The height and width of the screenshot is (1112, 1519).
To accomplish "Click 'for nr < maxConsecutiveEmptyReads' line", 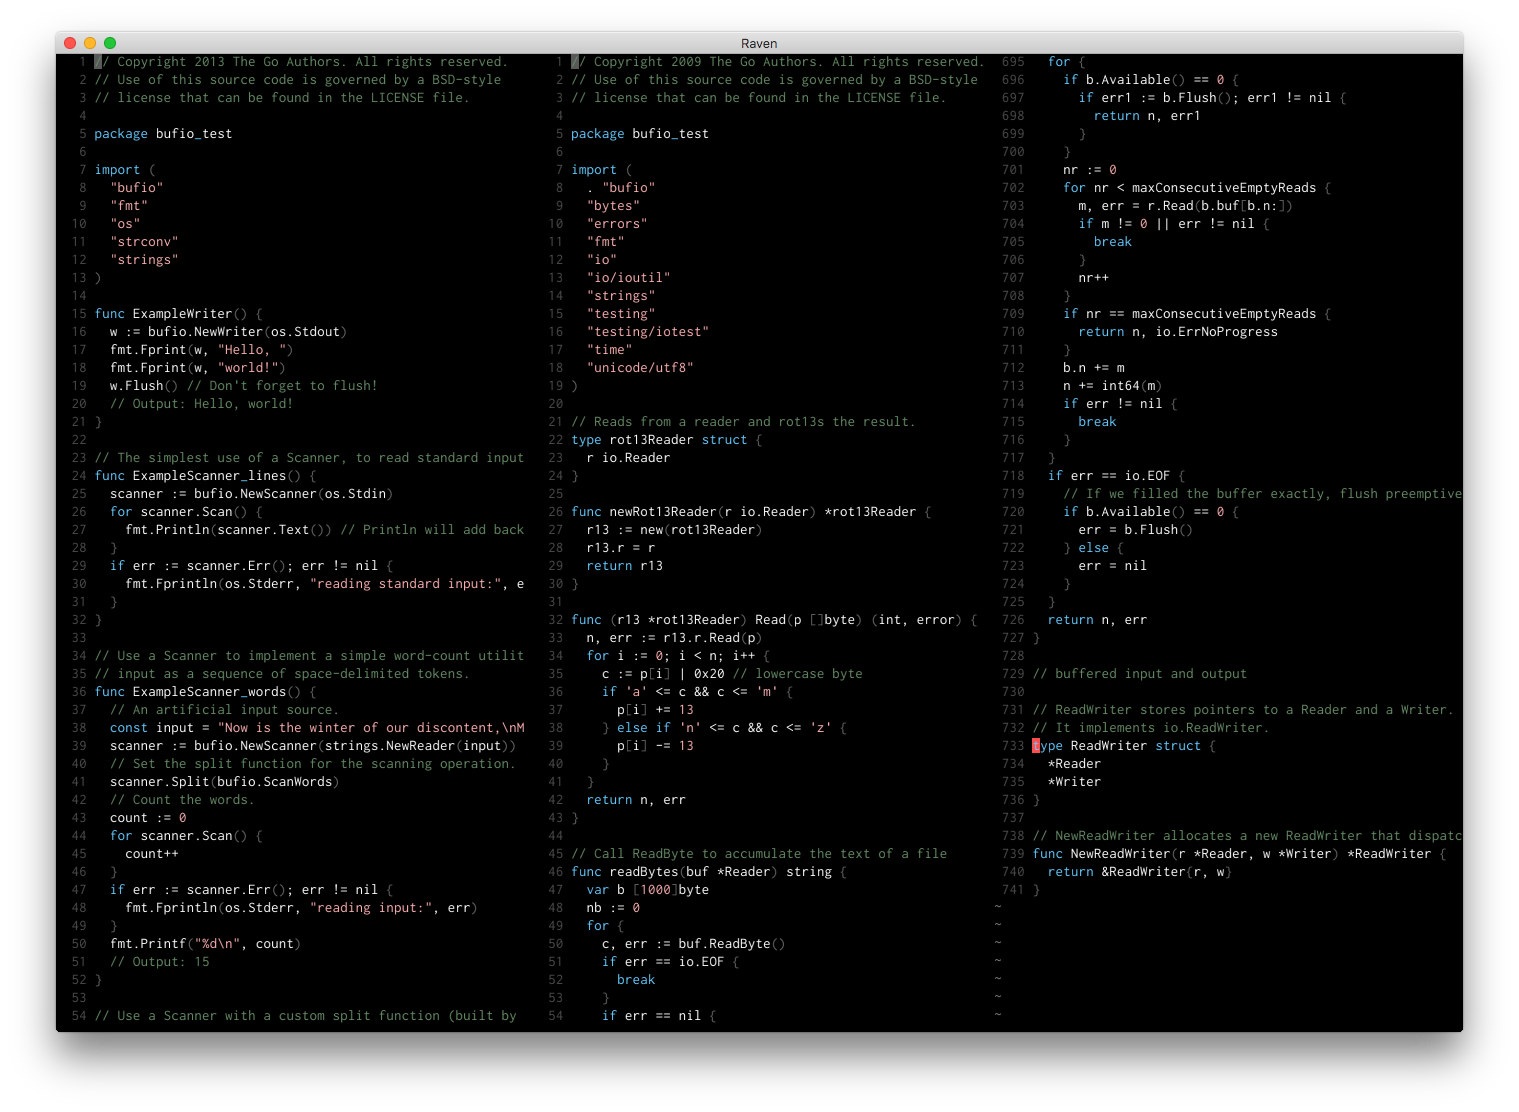I will pyautogui.click(x=1197, y=188).
